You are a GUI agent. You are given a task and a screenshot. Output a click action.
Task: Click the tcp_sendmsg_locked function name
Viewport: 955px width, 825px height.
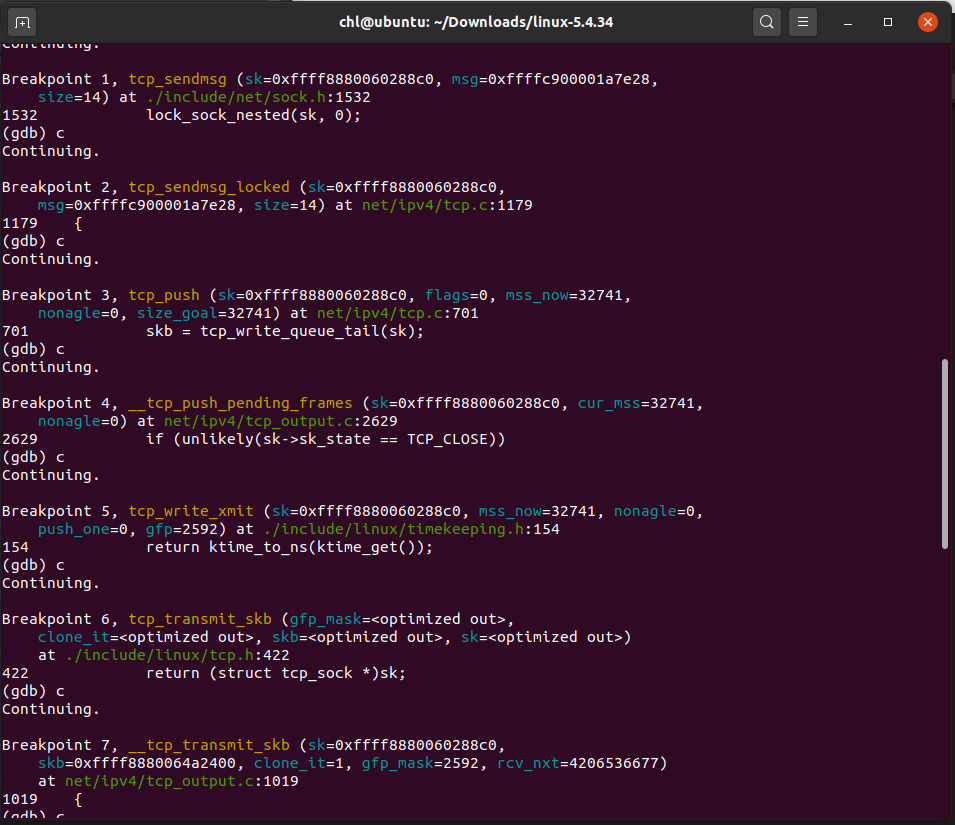[x=209, y=188]
